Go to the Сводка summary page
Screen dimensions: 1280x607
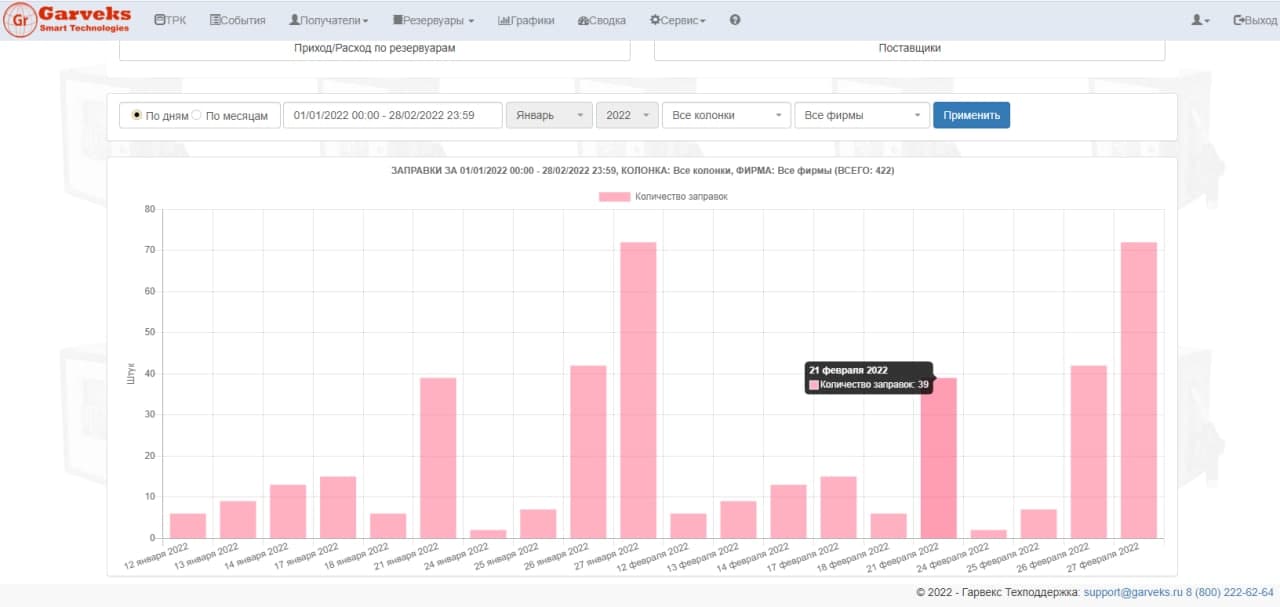click(602, 20)
